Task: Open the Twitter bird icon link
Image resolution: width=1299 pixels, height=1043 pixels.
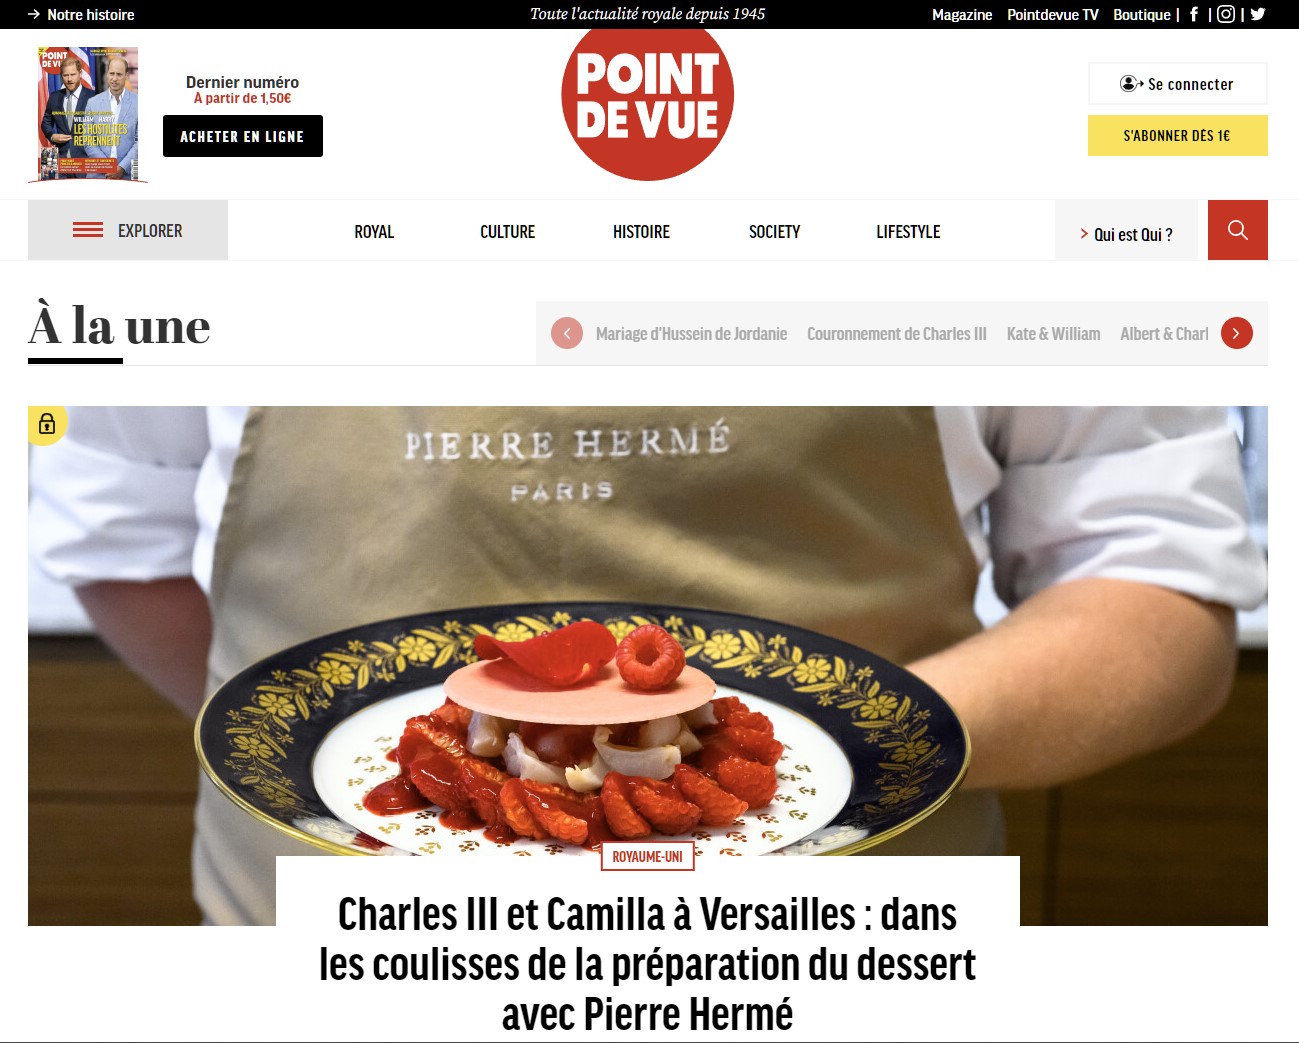Action: [1258, 14]
